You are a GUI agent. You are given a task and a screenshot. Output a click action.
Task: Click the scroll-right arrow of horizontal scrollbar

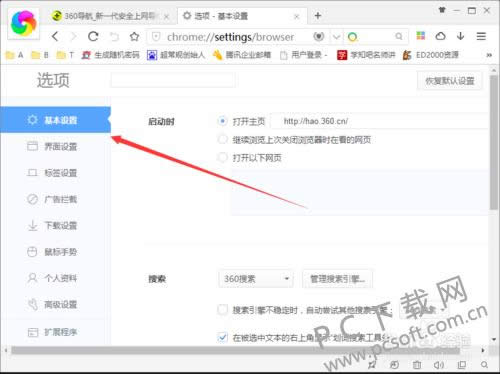click(x=483, y=350)
